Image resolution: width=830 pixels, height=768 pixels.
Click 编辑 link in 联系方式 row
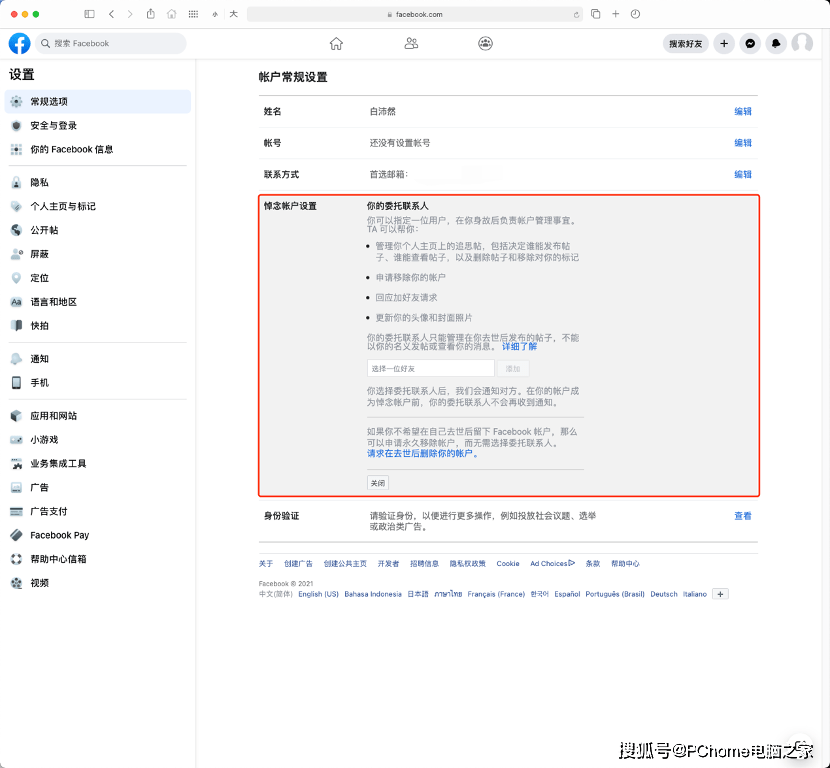point(743,174)
